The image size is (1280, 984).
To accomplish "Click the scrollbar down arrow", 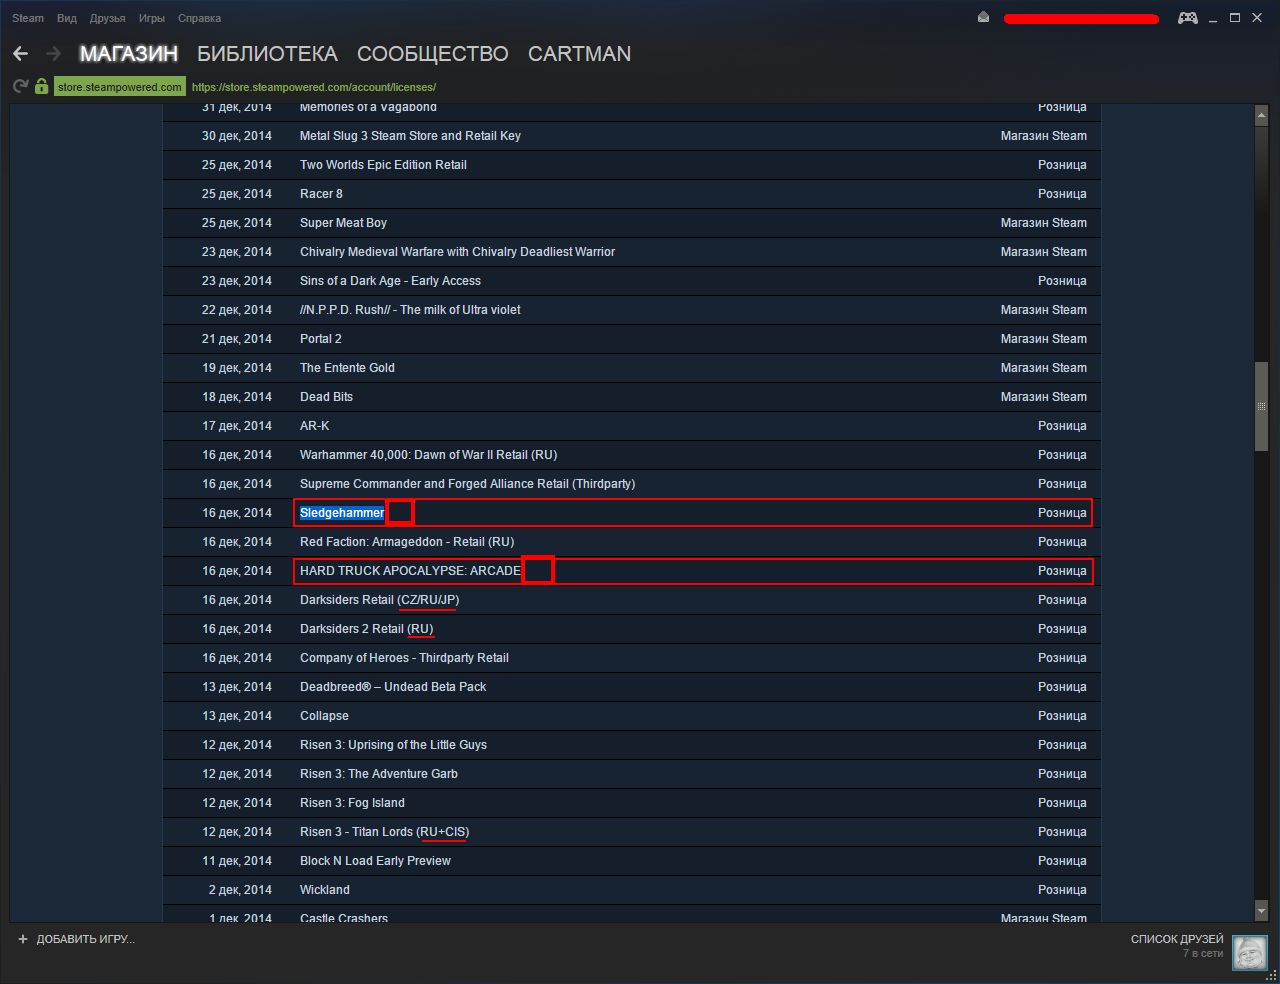I will point(1261,911).
